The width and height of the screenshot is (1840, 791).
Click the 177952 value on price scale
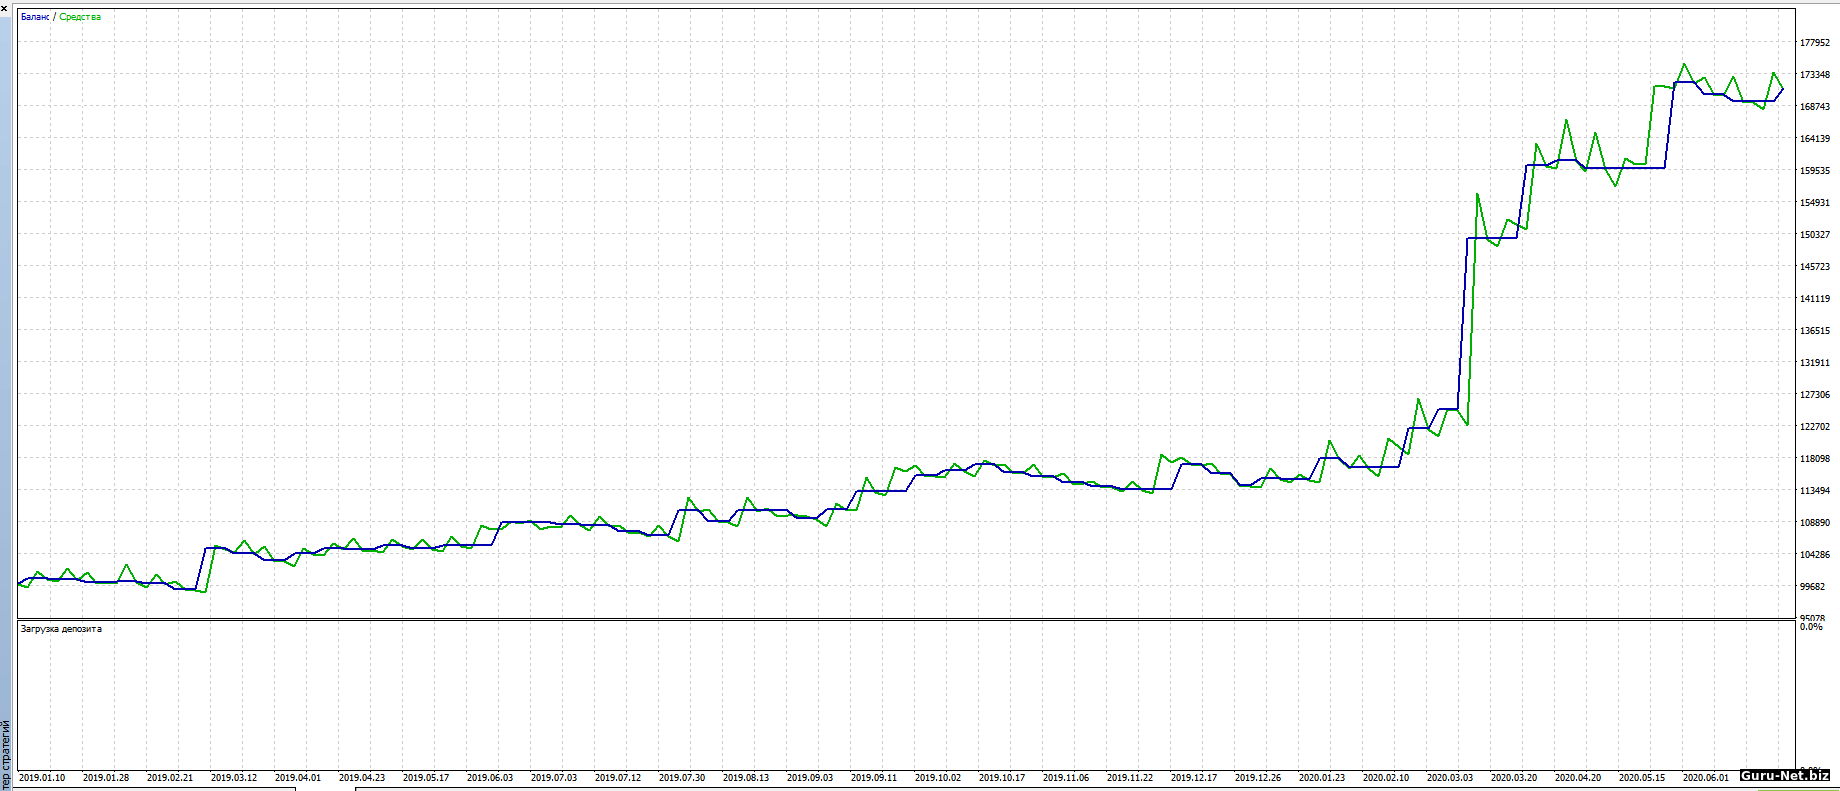coord(1815,43)
